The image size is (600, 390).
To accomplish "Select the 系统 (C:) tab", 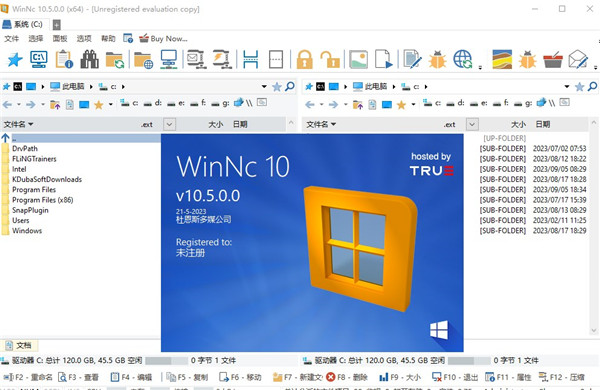I will tap(23, 24).
